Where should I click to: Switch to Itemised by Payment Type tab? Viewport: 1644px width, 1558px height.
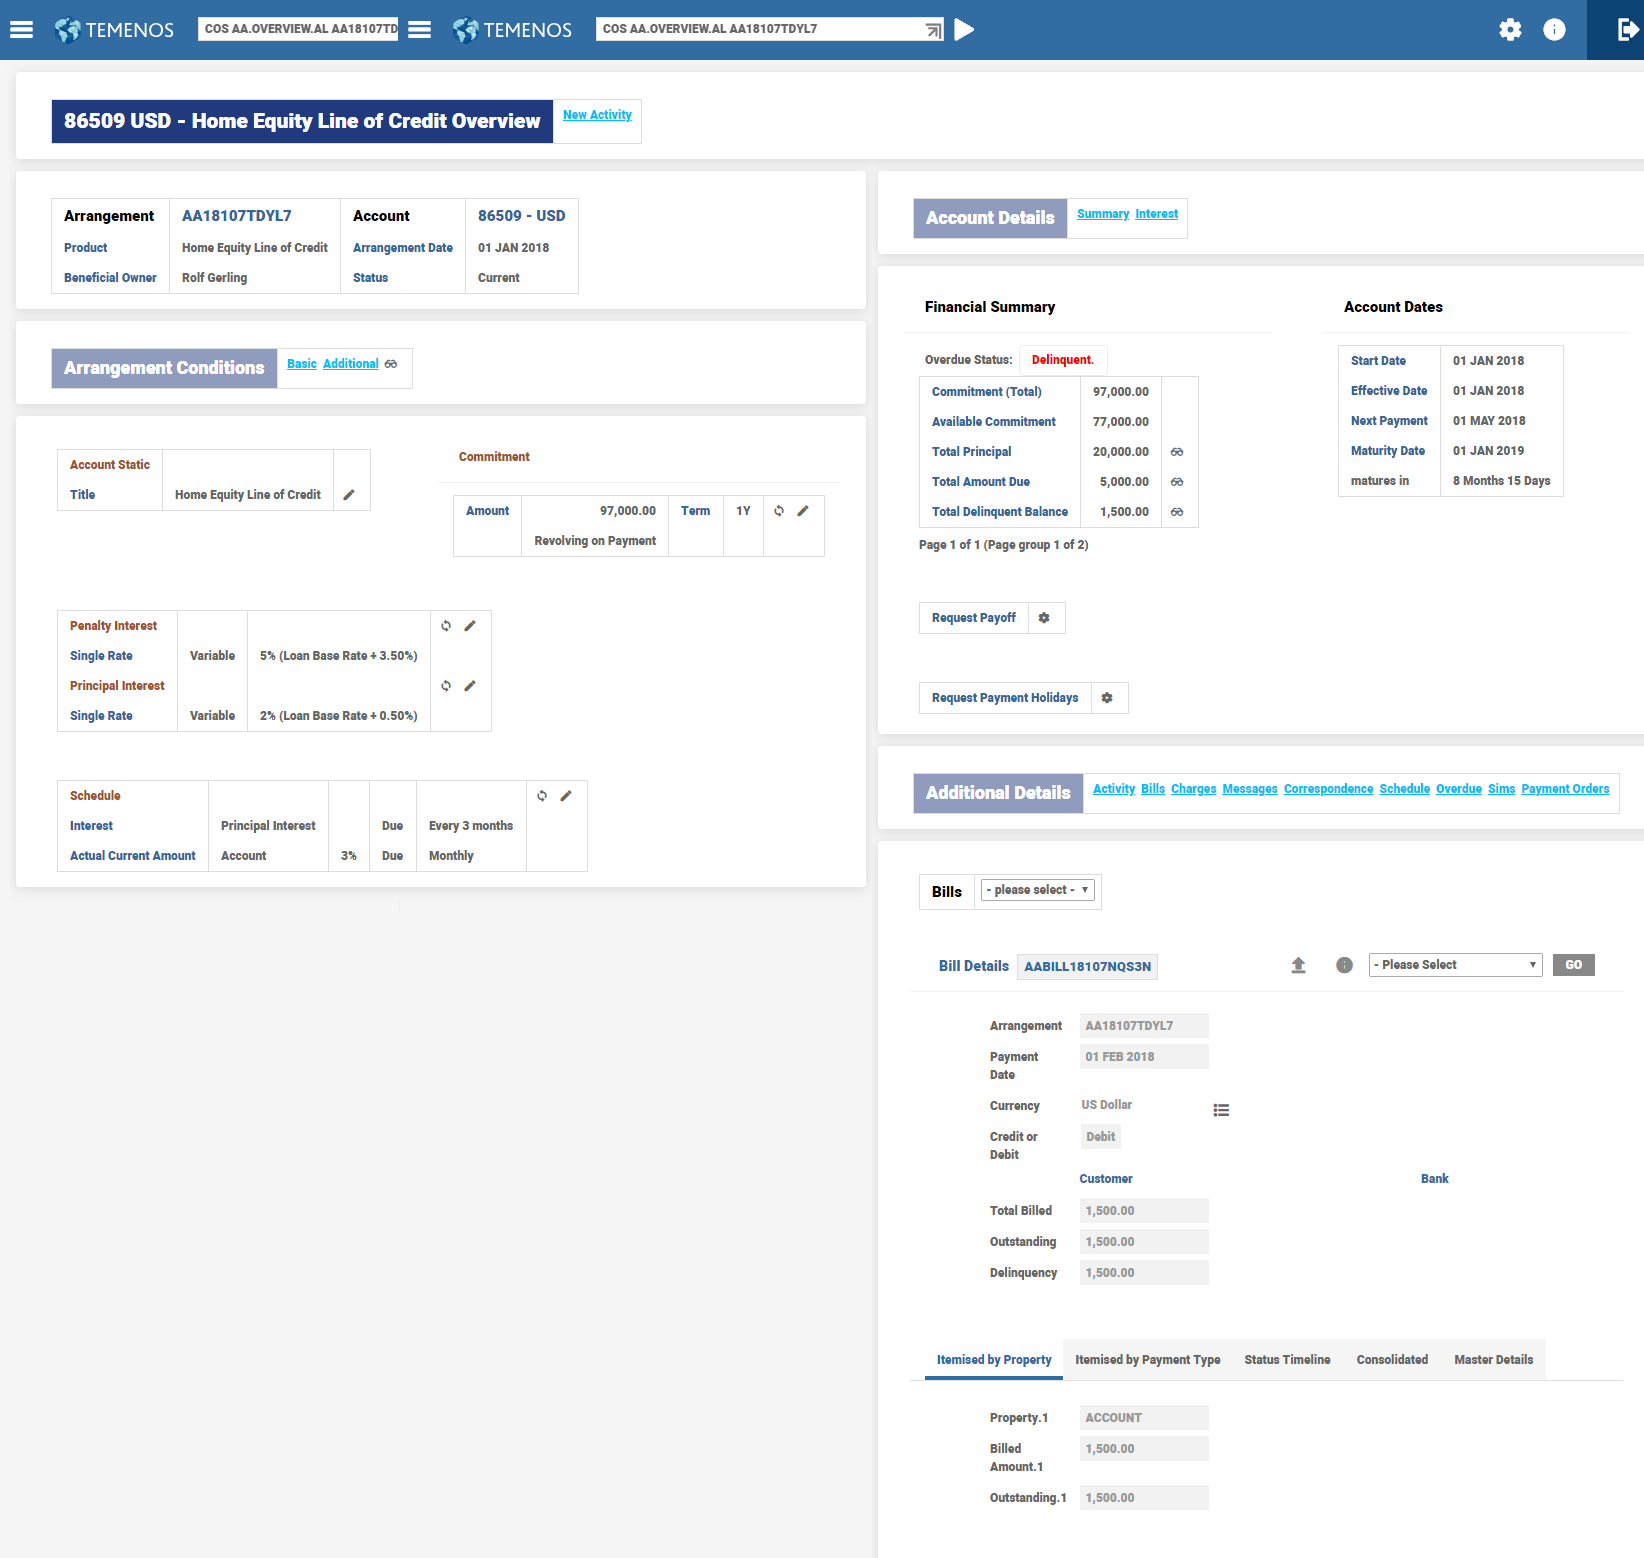pos(1147,1360)
